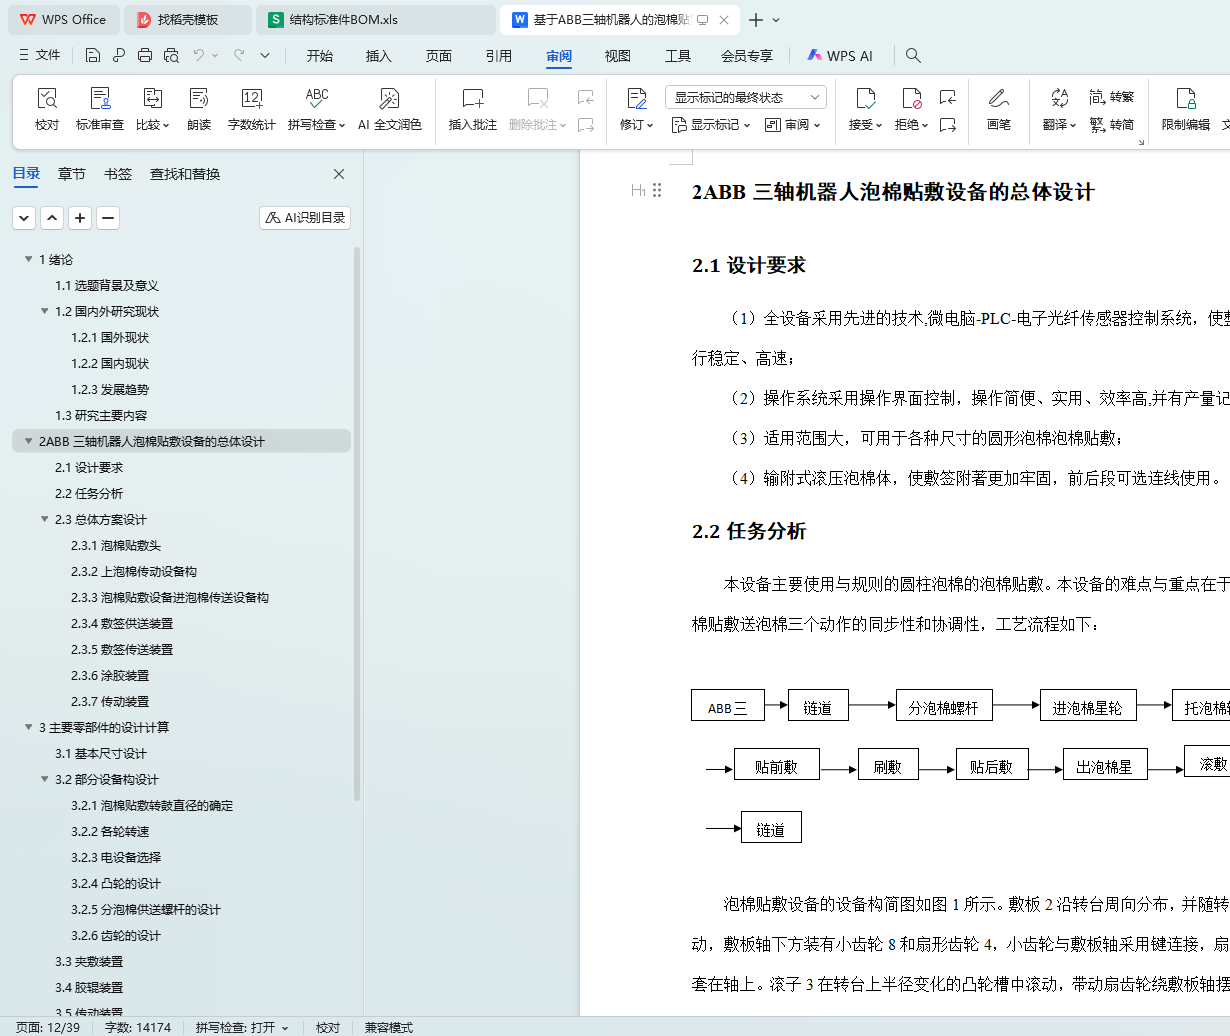Click the expand-all chevron in outline pane
Screen dimensions: 1230x1036
click(24, 217)
